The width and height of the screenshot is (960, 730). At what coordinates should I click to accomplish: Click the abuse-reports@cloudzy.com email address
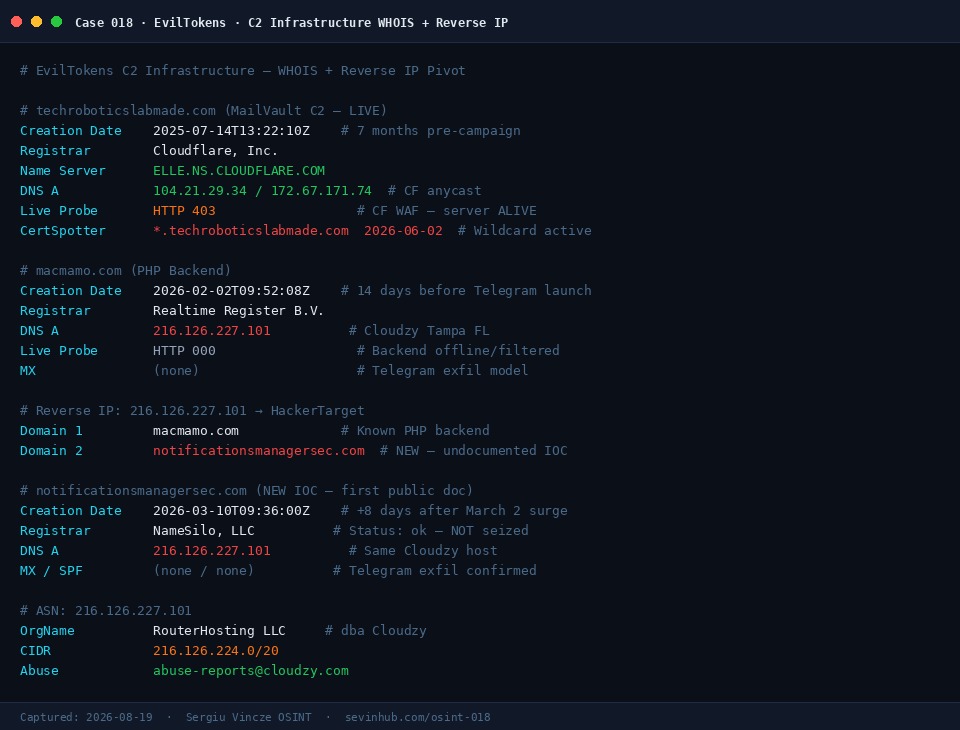251,671
